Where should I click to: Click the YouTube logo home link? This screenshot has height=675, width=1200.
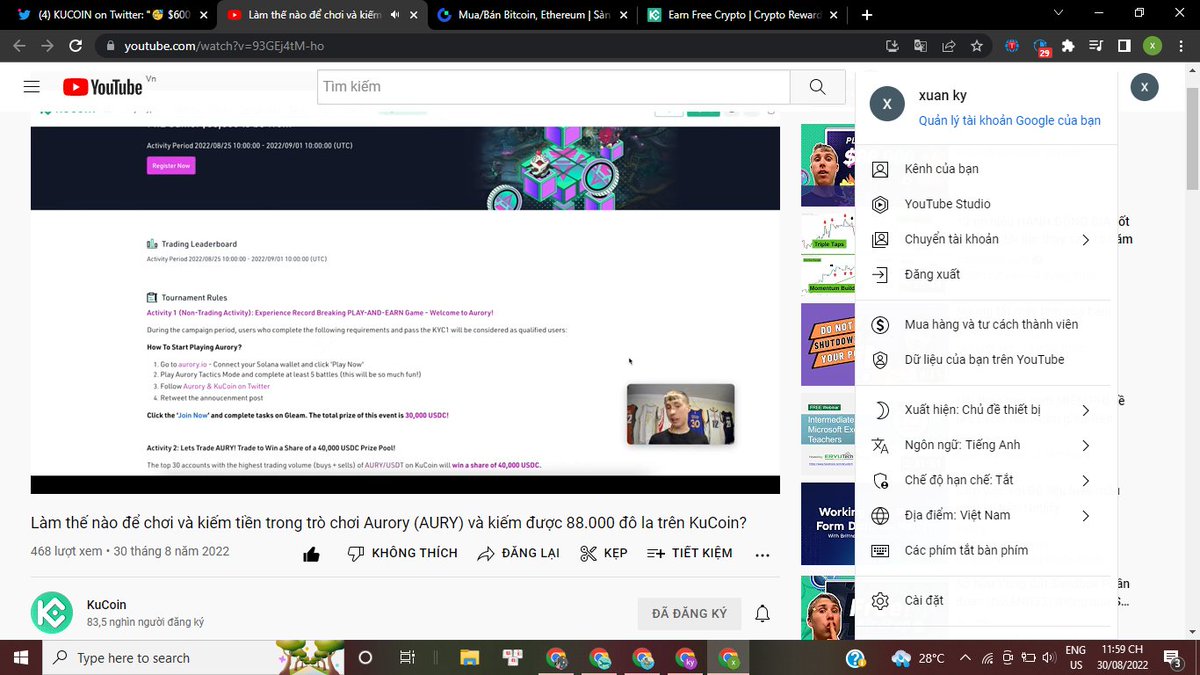point(103,87)
